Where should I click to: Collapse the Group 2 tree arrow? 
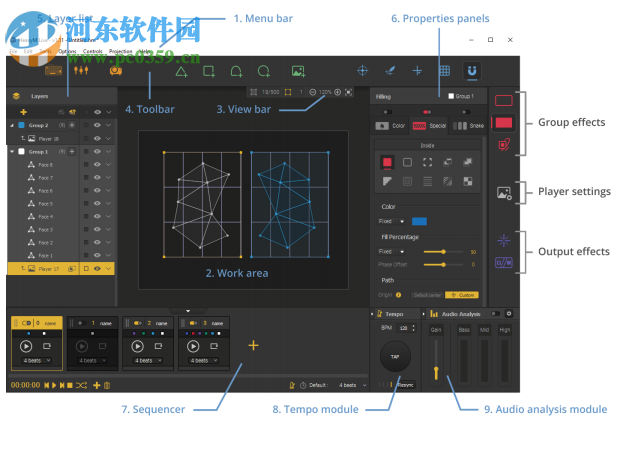click(12, 125)
